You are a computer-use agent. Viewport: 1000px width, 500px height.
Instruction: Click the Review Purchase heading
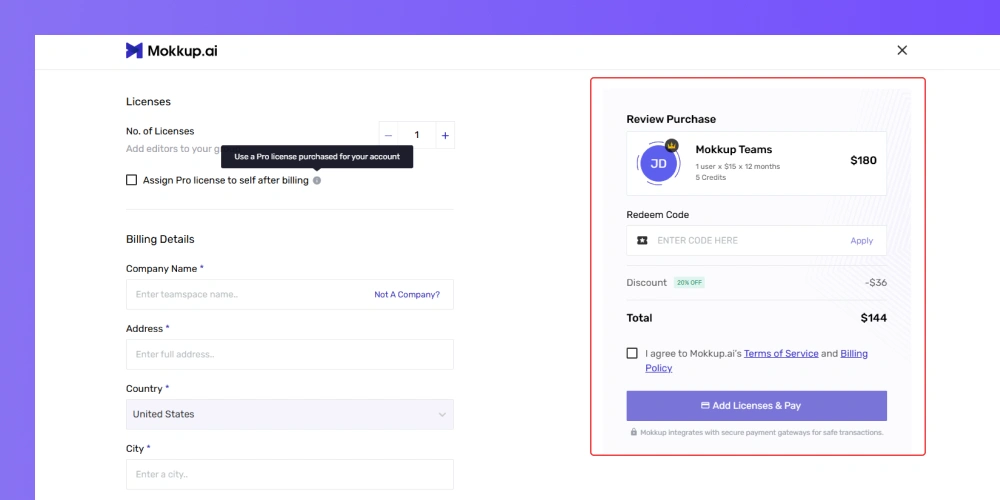tap(671, 119)
